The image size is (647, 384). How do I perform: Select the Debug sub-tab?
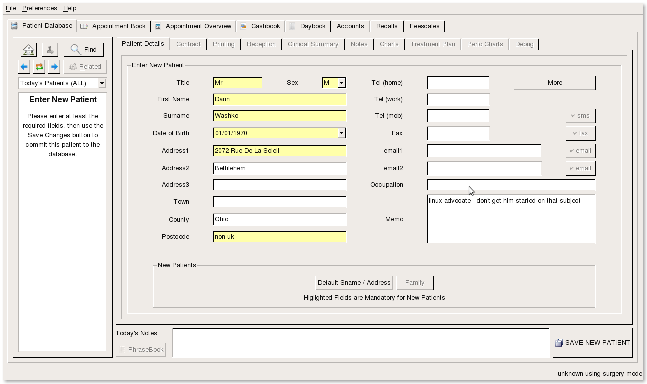coord(524,44)
